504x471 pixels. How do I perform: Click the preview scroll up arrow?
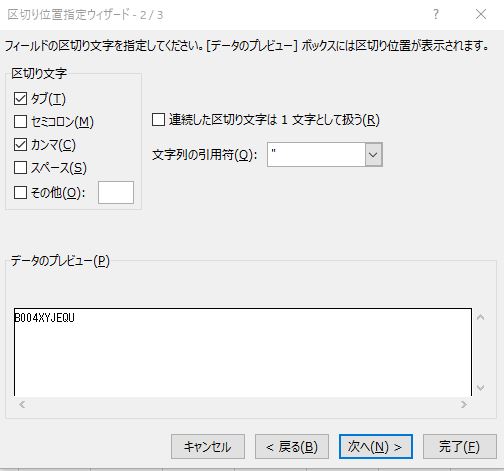480,317
